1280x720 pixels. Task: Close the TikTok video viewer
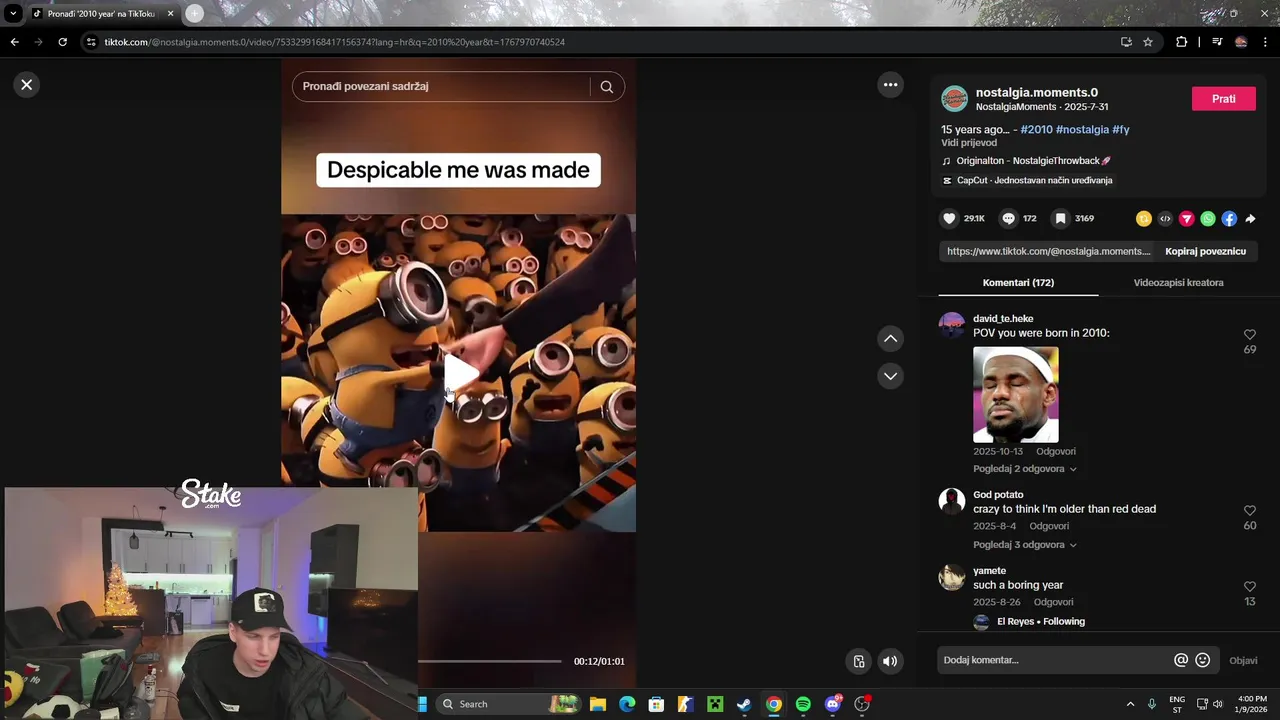tap(27, 85)
